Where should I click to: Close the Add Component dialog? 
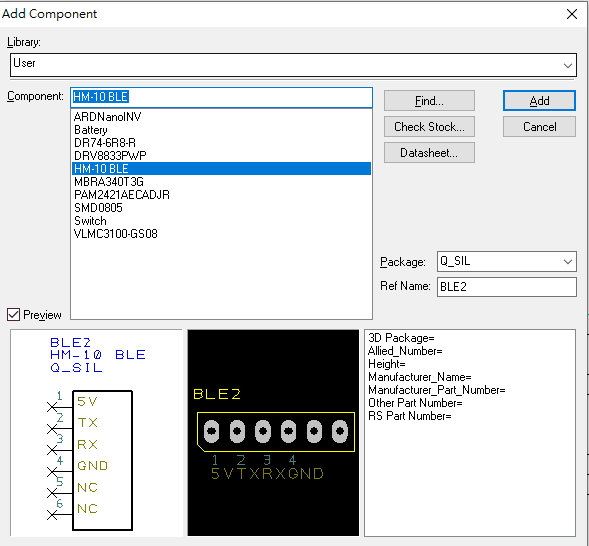point(572,14)
